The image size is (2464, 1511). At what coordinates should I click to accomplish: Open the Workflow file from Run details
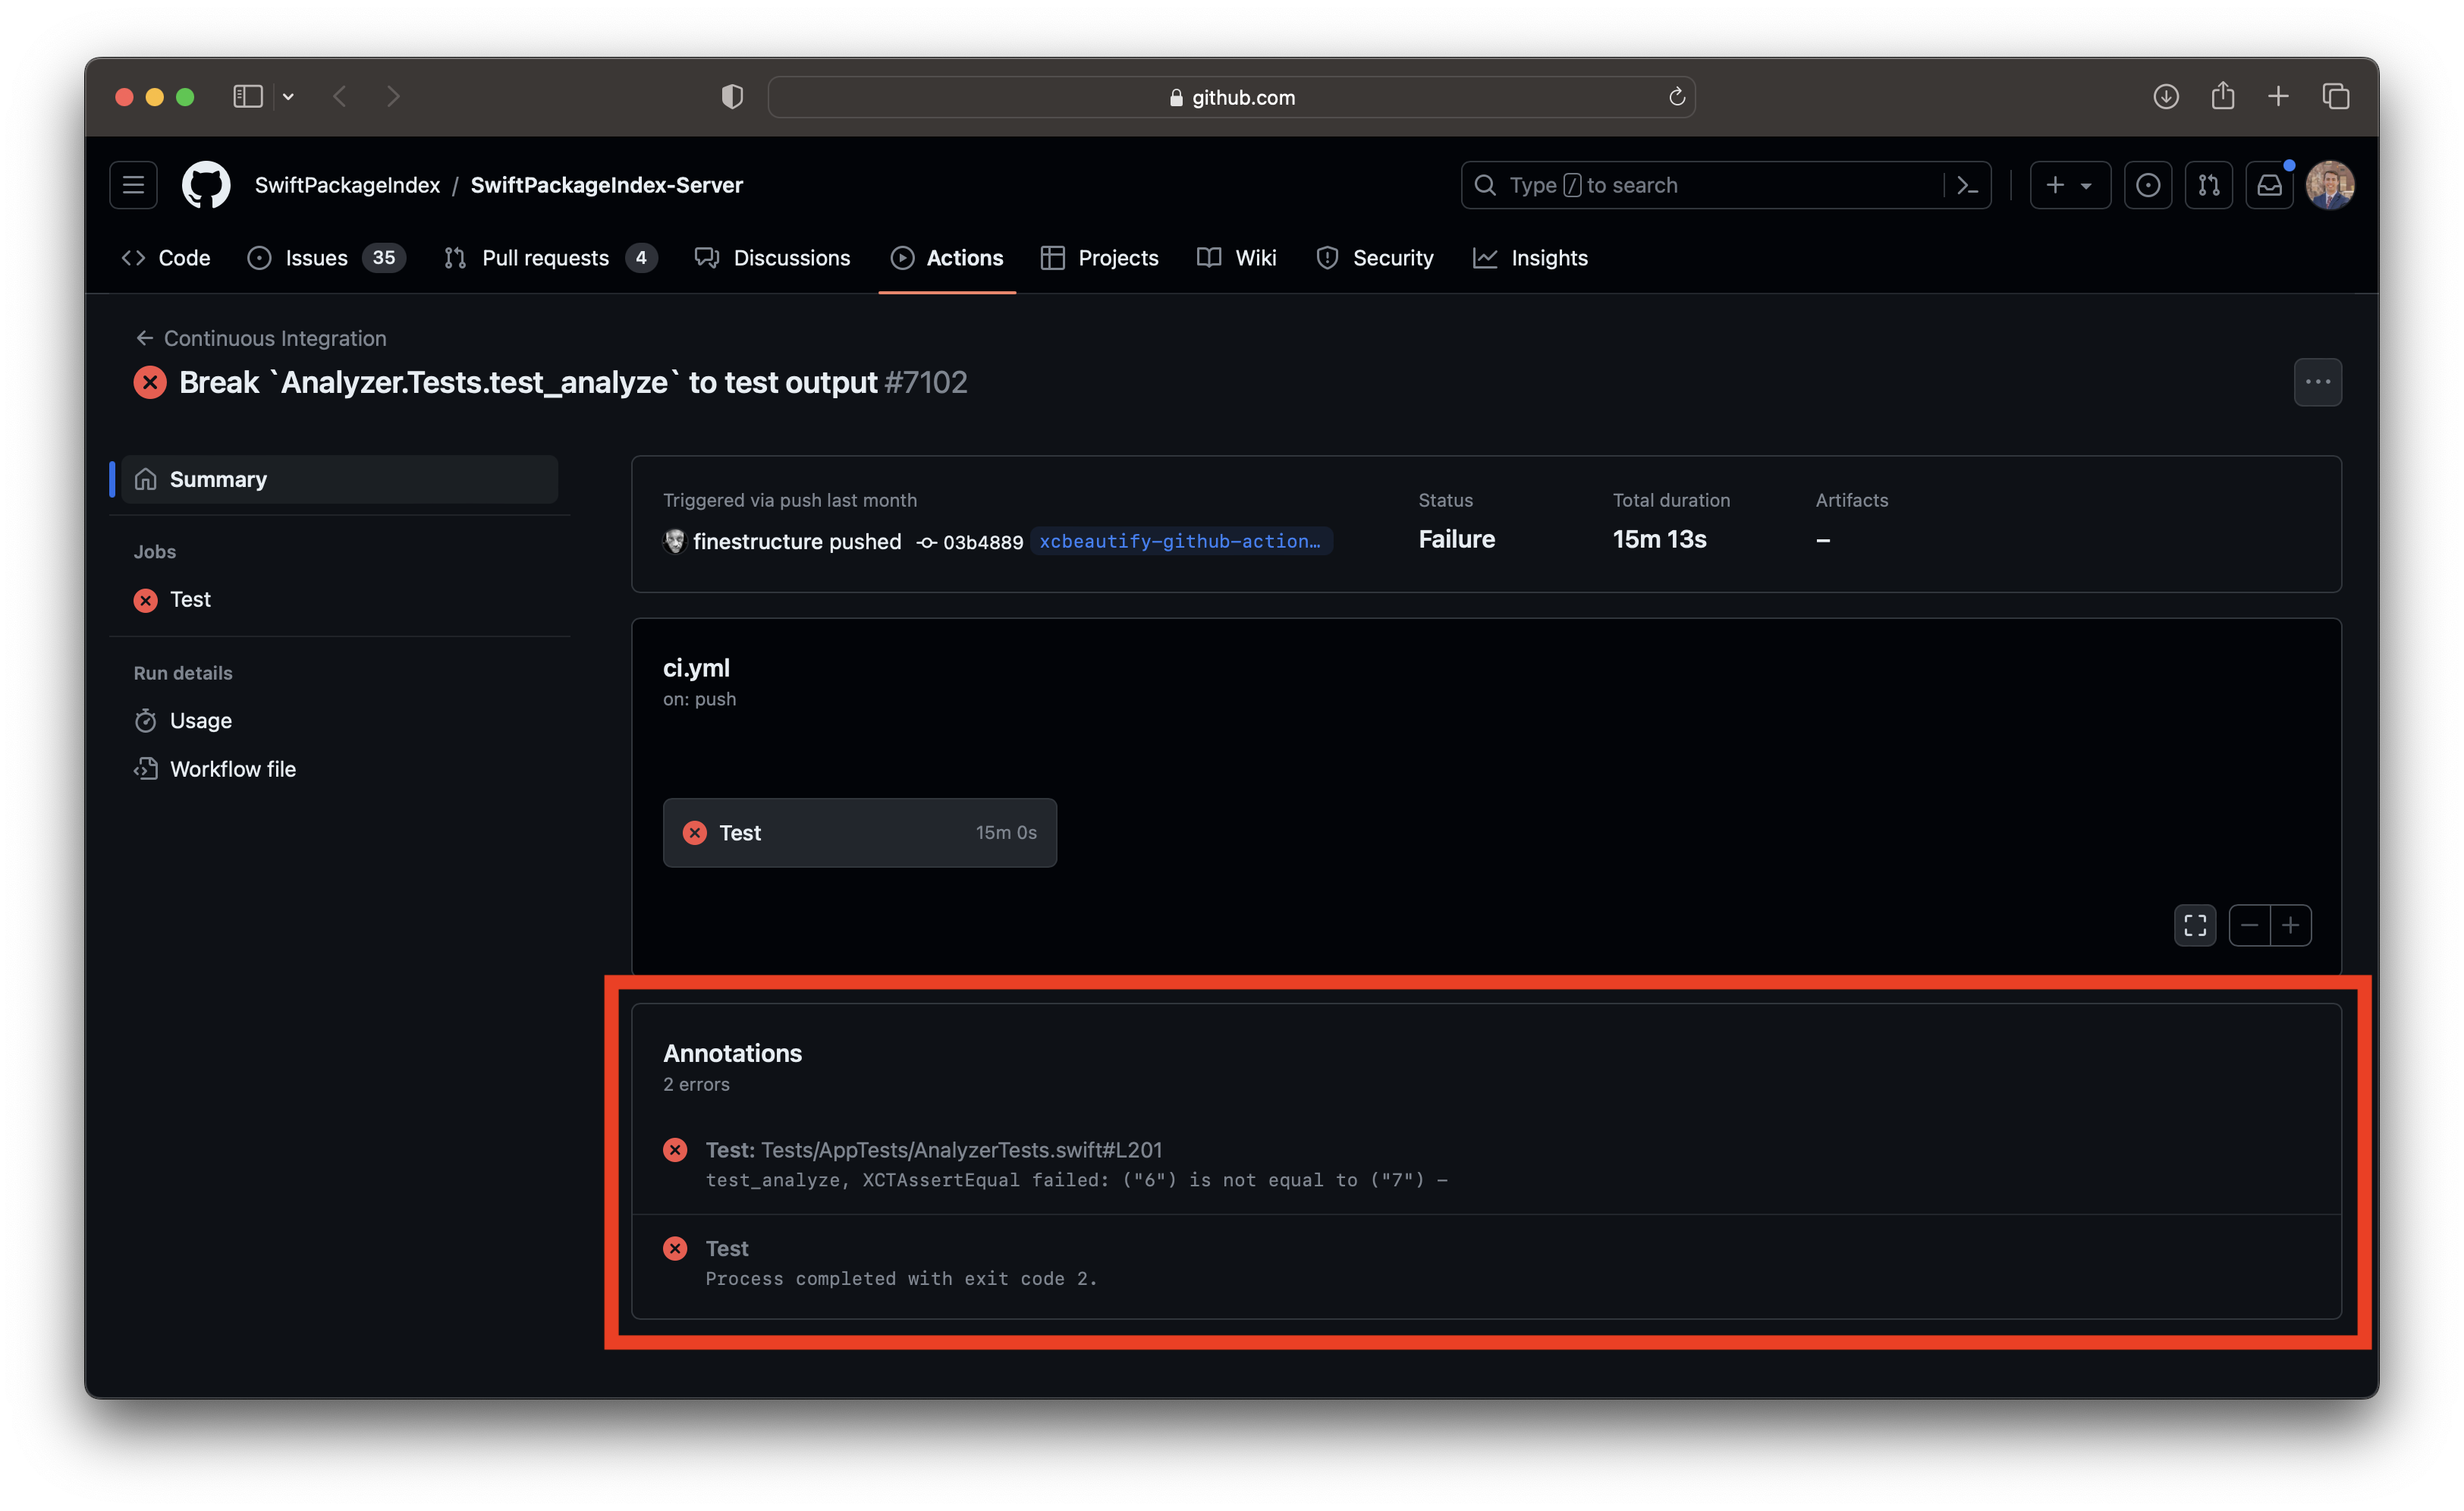(232, 768)
